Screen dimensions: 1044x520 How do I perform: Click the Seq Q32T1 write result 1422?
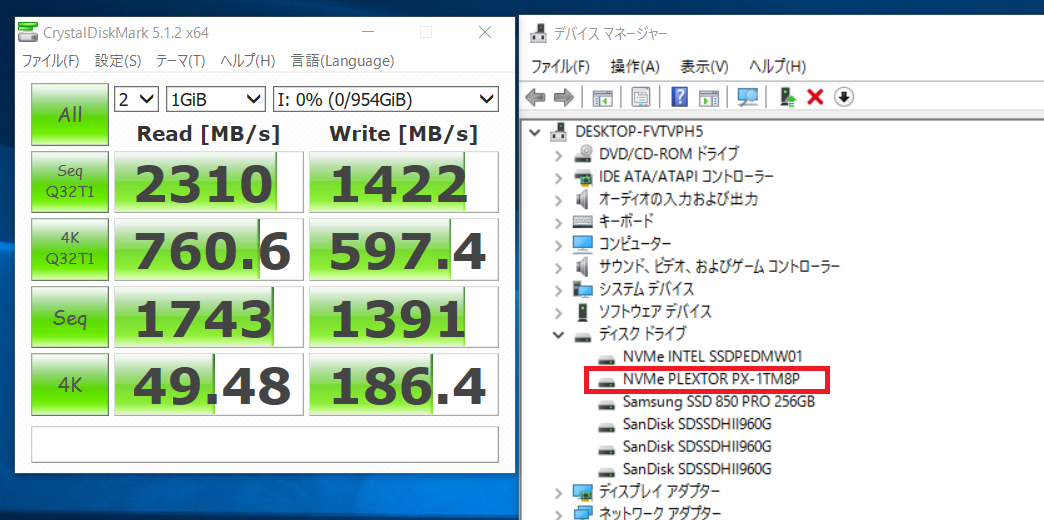pos(403,182)
